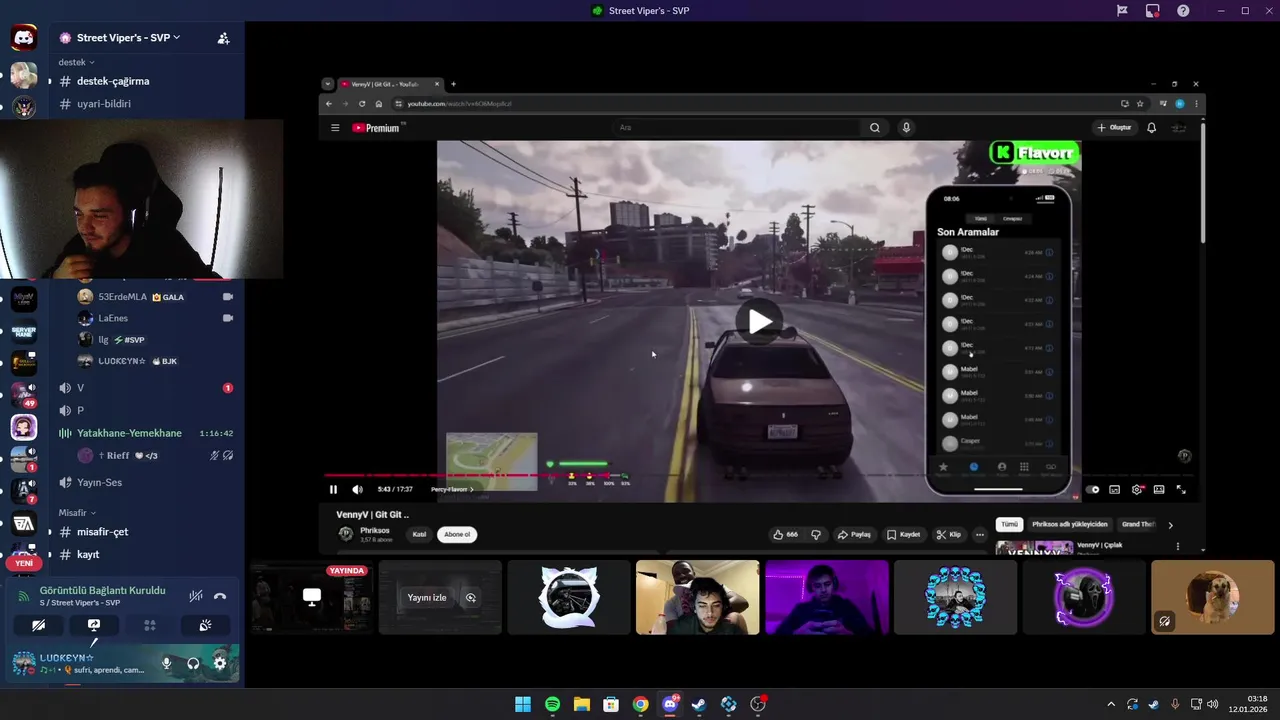Open YouTube player settings gear

1137,490
